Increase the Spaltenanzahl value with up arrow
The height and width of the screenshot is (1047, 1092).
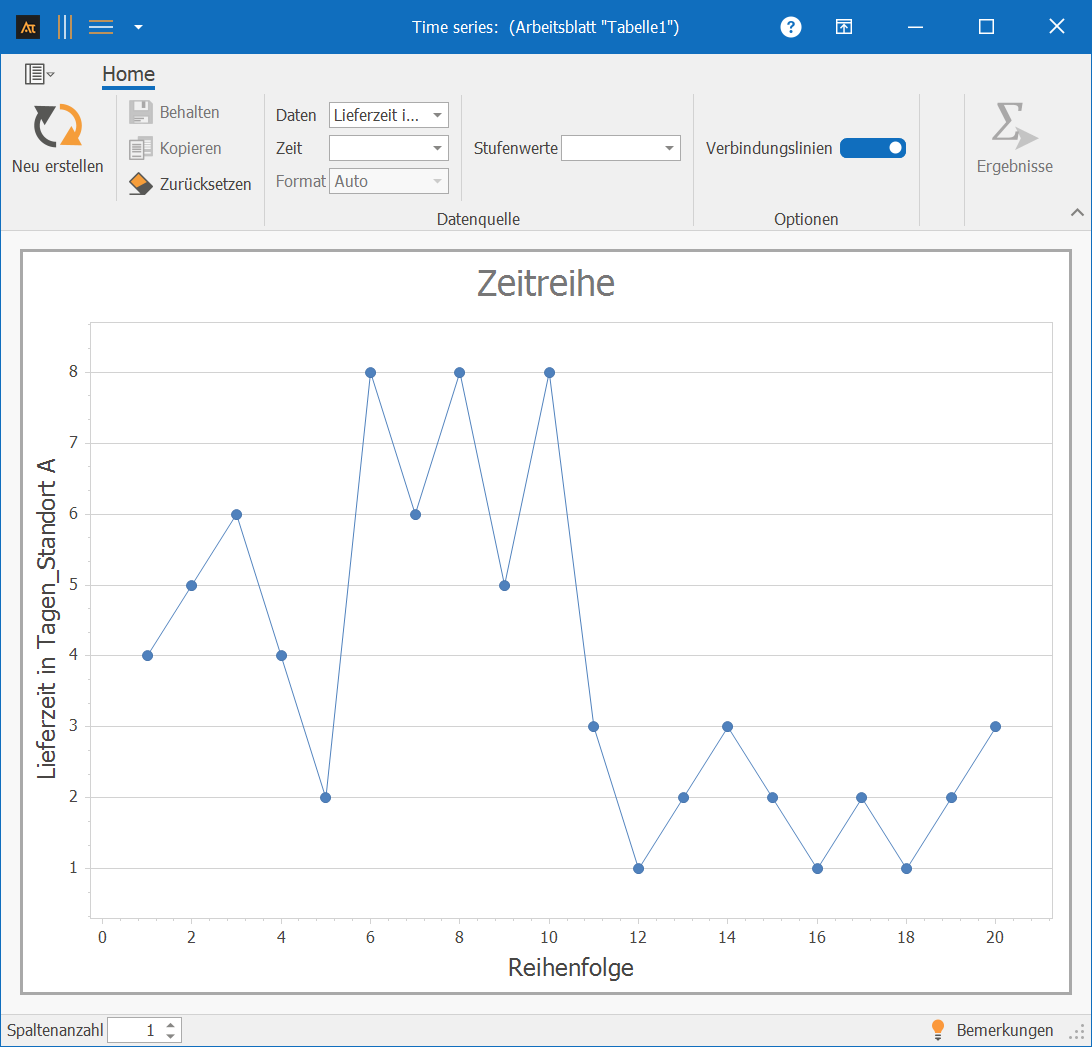click(x=171, y=1025)
